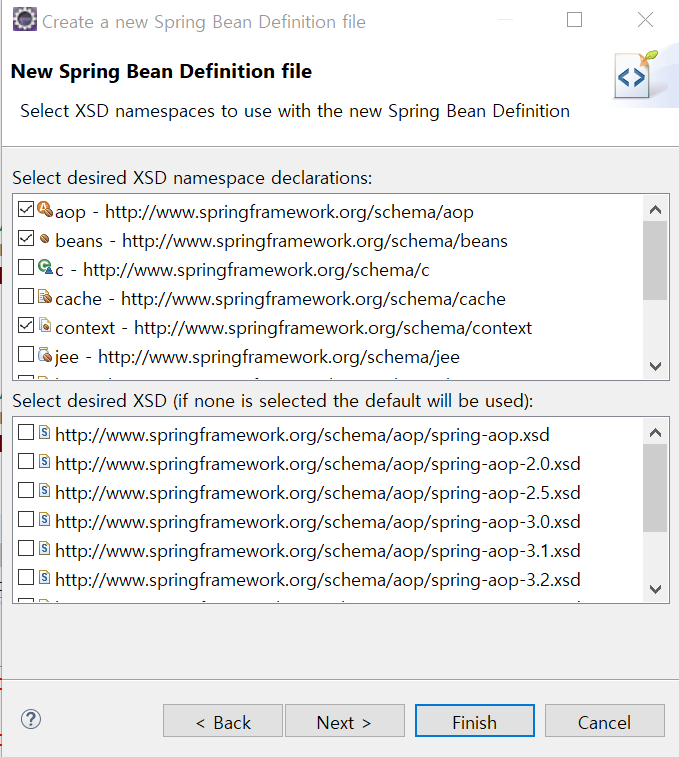Screen dimensions: 679x757
Task: Uncheck the beans namespace checkbox
Action: [26, 238]
